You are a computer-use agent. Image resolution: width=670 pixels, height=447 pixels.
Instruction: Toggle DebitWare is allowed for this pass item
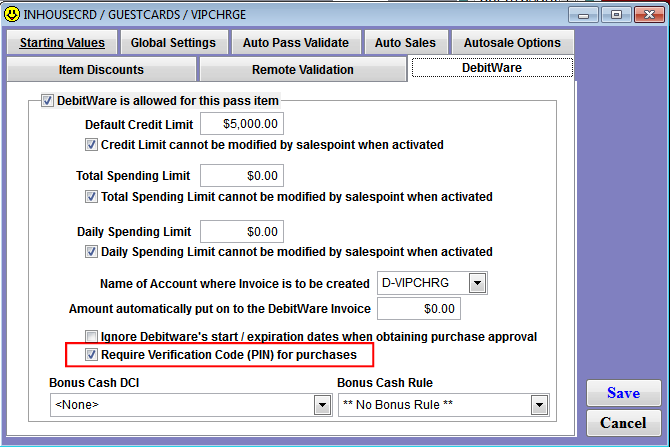coord(47,101)
